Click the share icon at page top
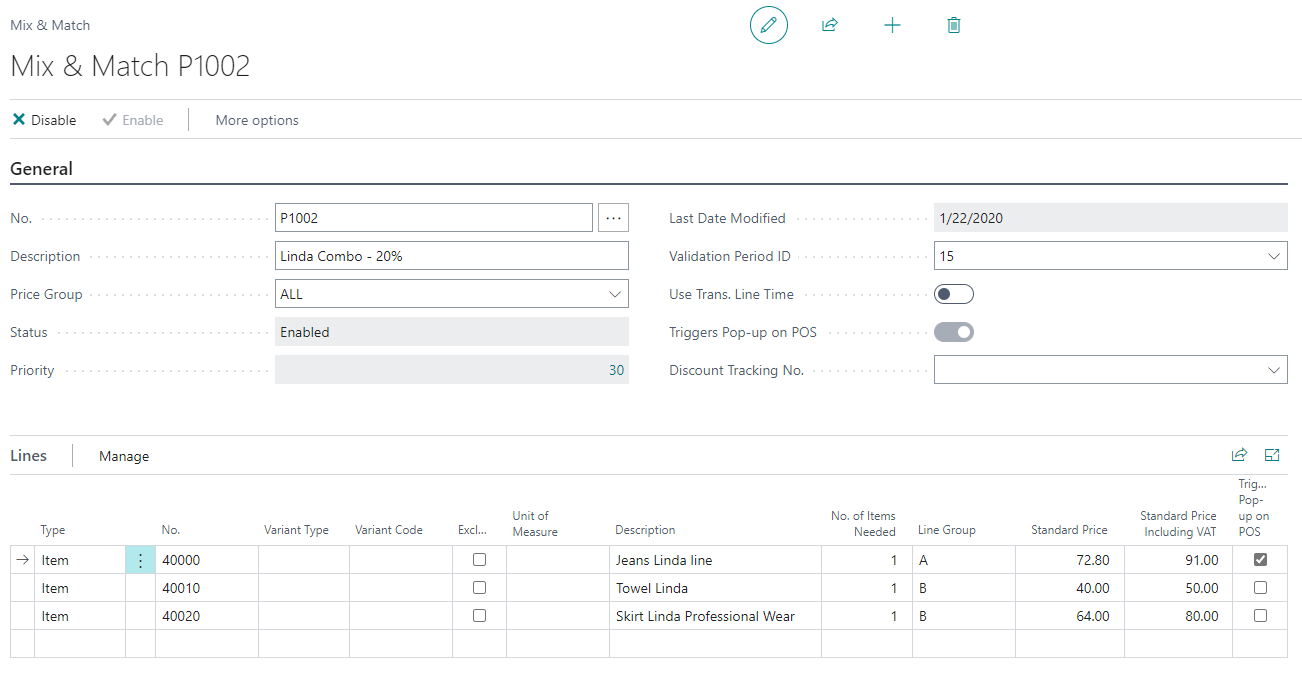The width and height of the screenshot is (1302, 676). [x=829, y=25]
